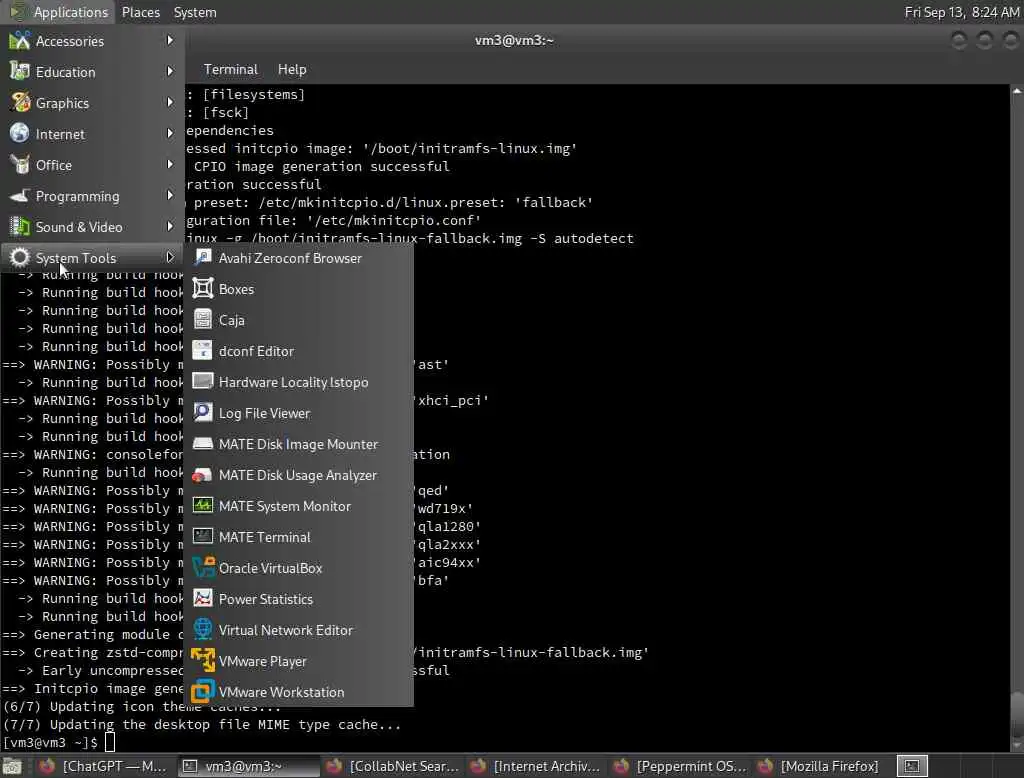Expand the Sound & Video submenu arrow
This screenshot has height=778, width=1024.
170,227
